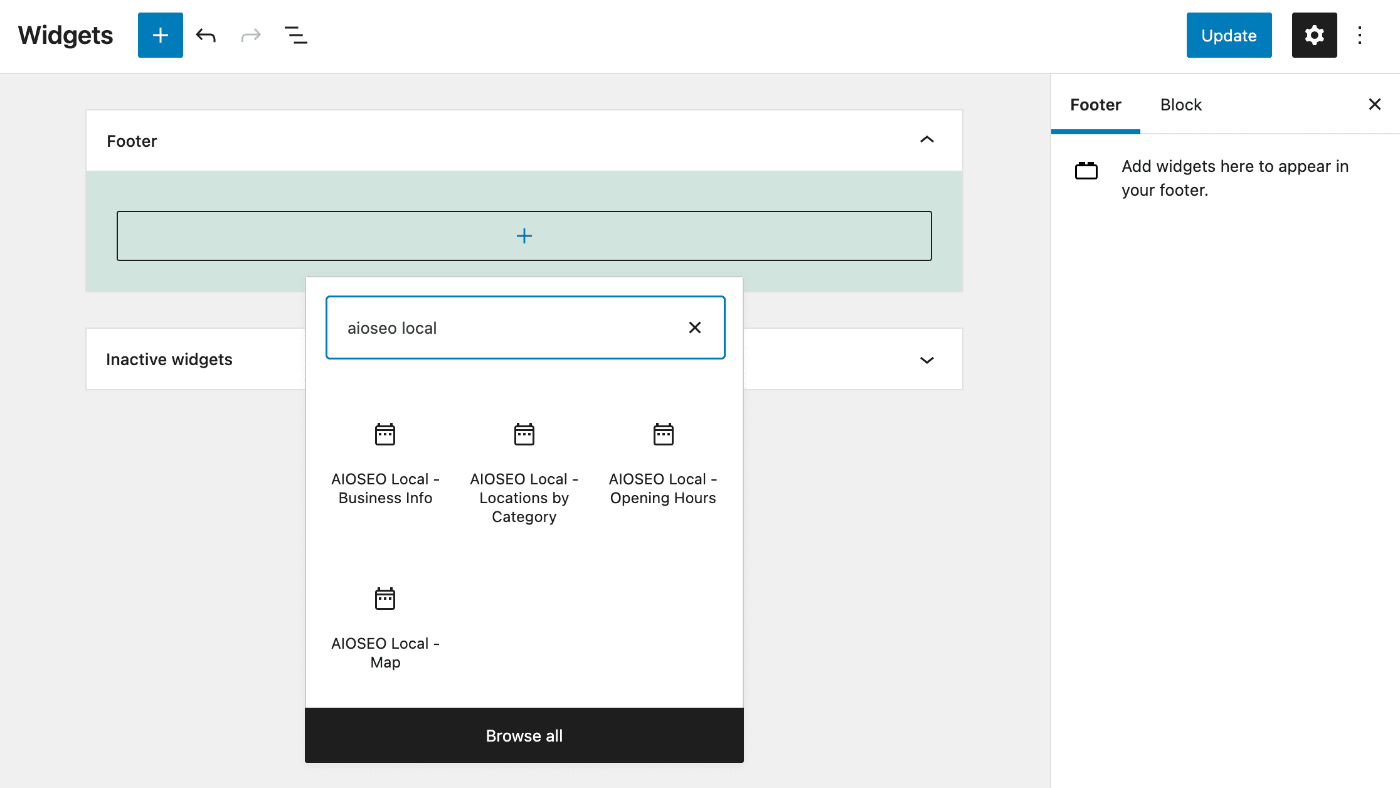Click the Footer panel title text

(x=132, y=141)
